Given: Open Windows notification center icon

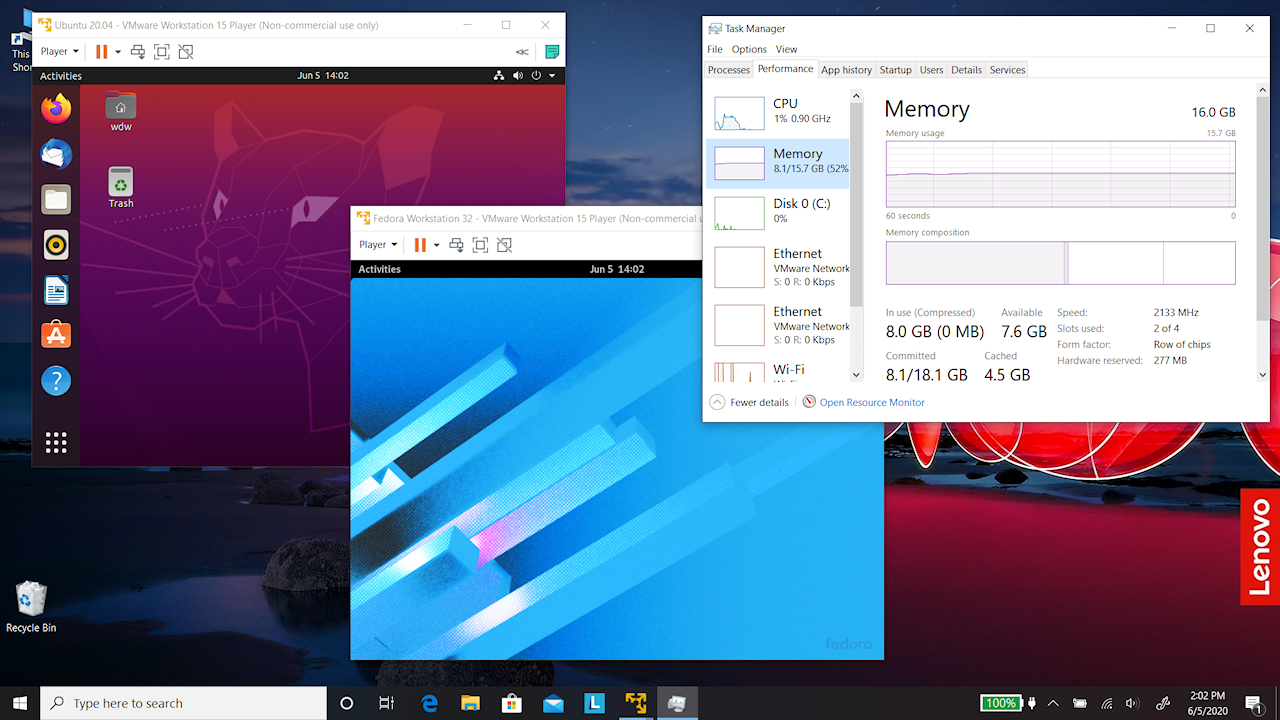Looking at the screenshot, I should coord(1253,703).
